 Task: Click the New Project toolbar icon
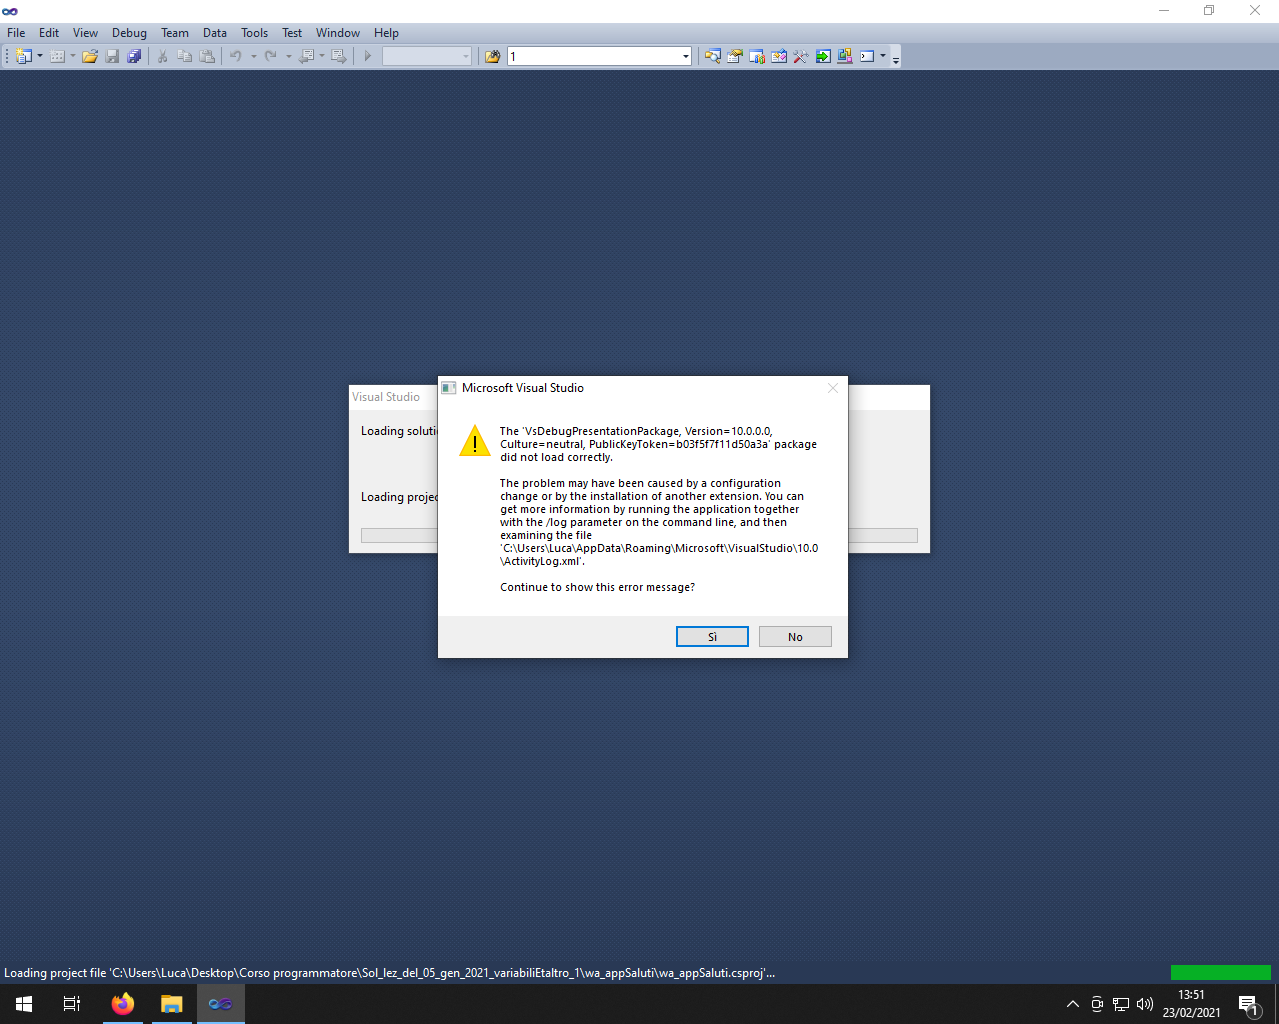(x=23, y=56)
